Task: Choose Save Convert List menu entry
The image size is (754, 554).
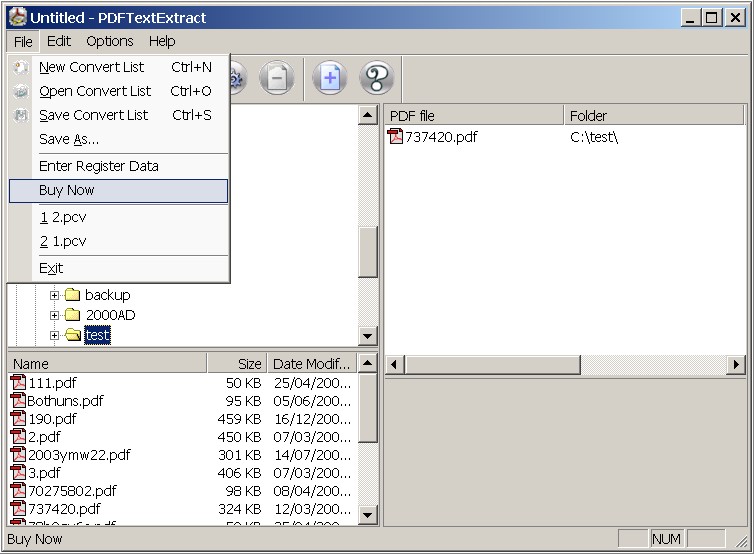Action: 118,115
